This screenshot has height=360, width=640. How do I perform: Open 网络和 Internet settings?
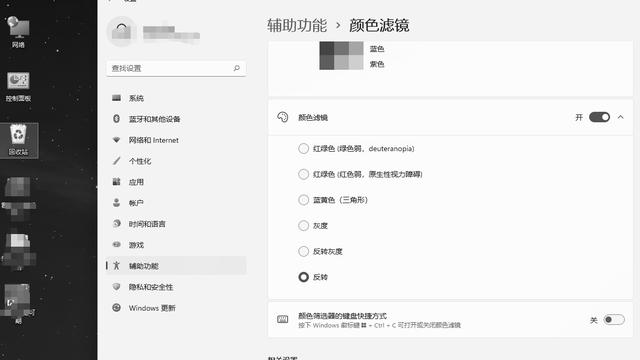click(x=176, y=140)
